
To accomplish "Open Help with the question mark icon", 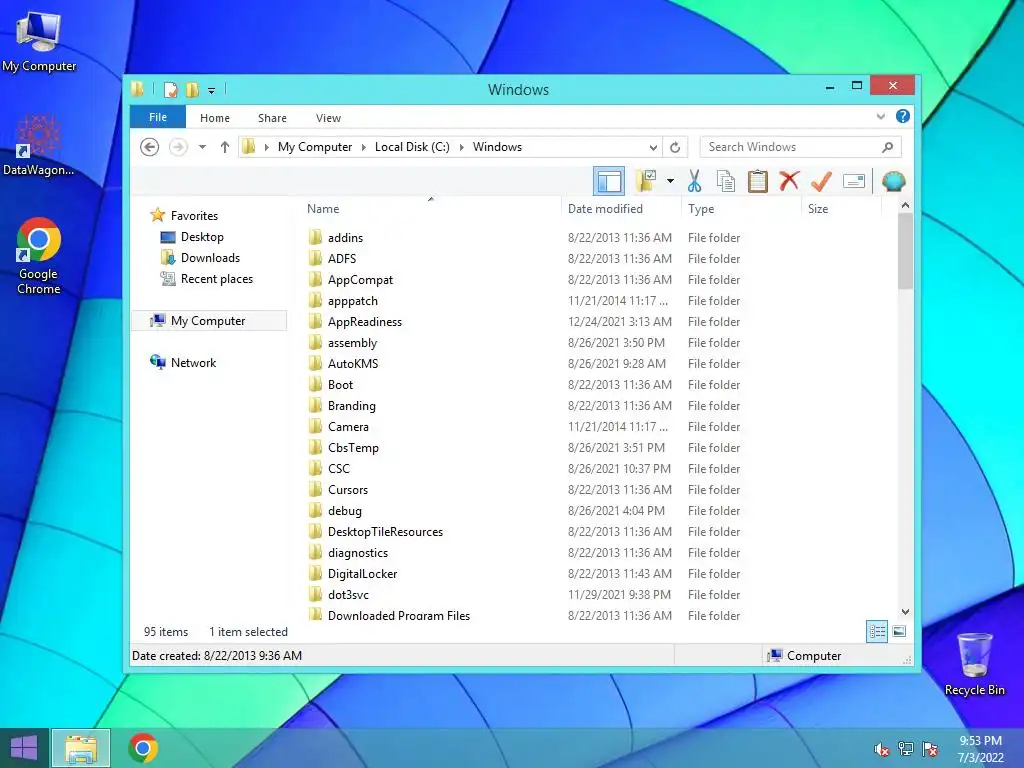I will (903, 116).
